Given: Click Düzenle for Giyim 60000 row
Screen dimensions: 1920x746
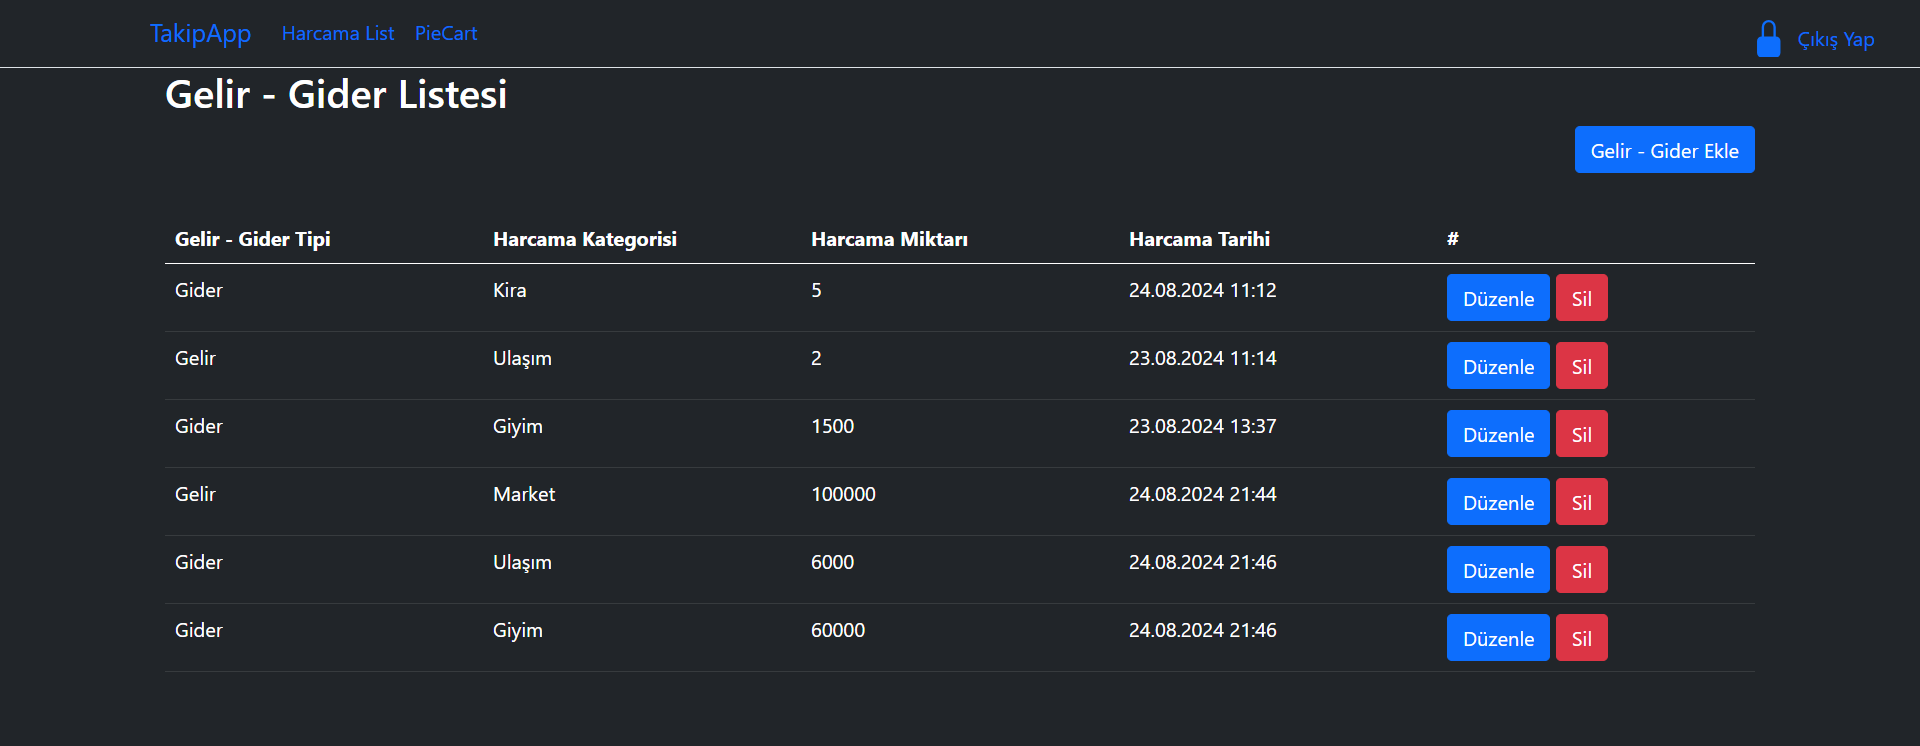Looking at the screenshot, I should [x=1497, y=638].
